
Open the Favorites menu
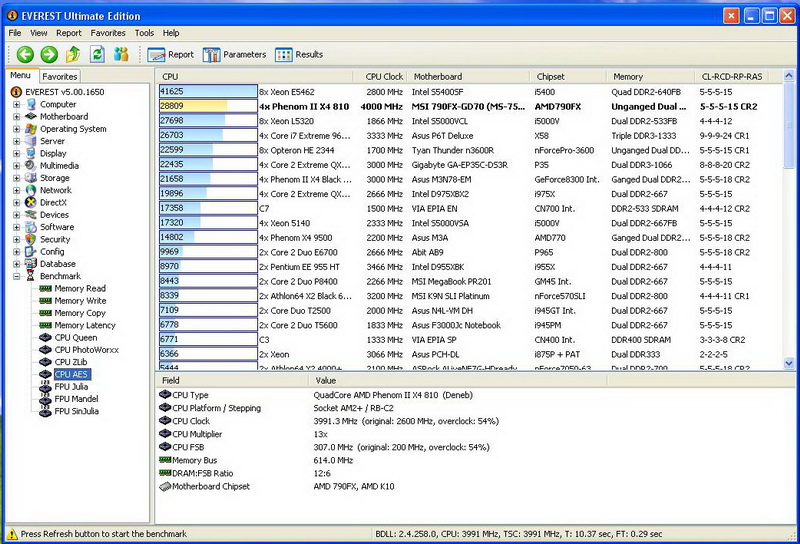(x=108, y=33)
